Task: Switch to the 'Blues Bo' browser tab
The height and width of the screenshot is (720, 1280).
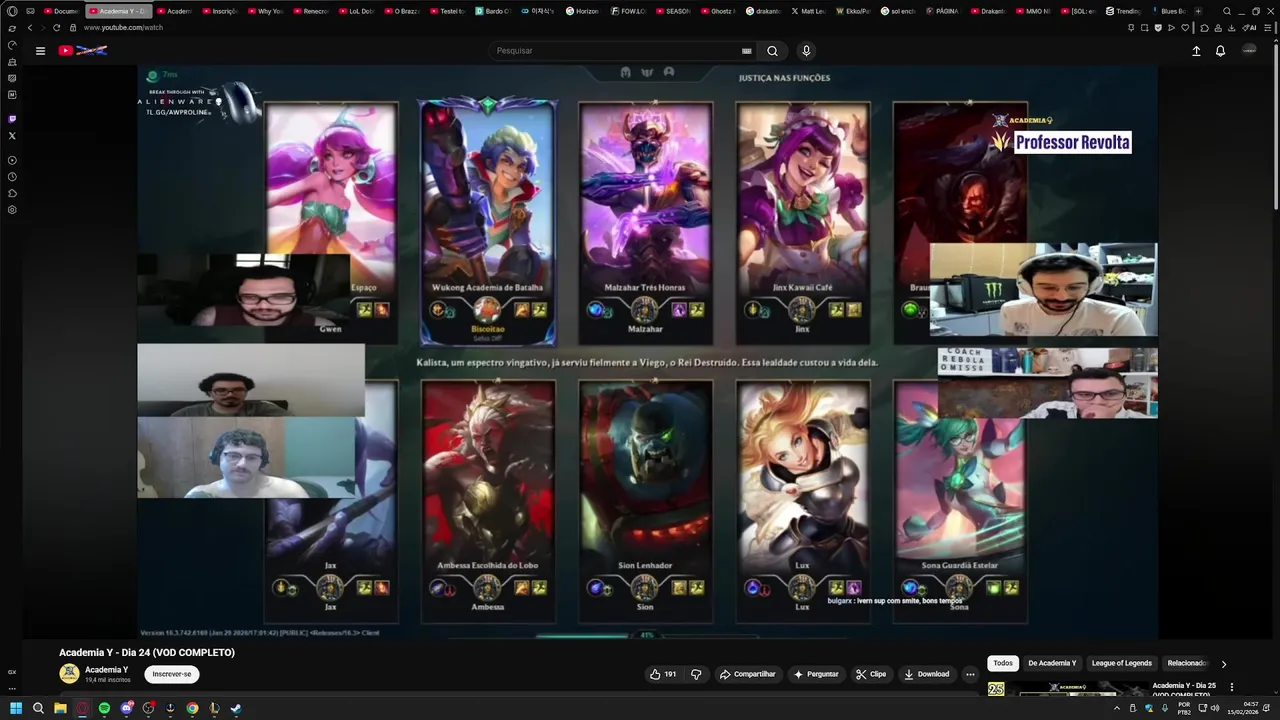Action: coord(1169,11)
